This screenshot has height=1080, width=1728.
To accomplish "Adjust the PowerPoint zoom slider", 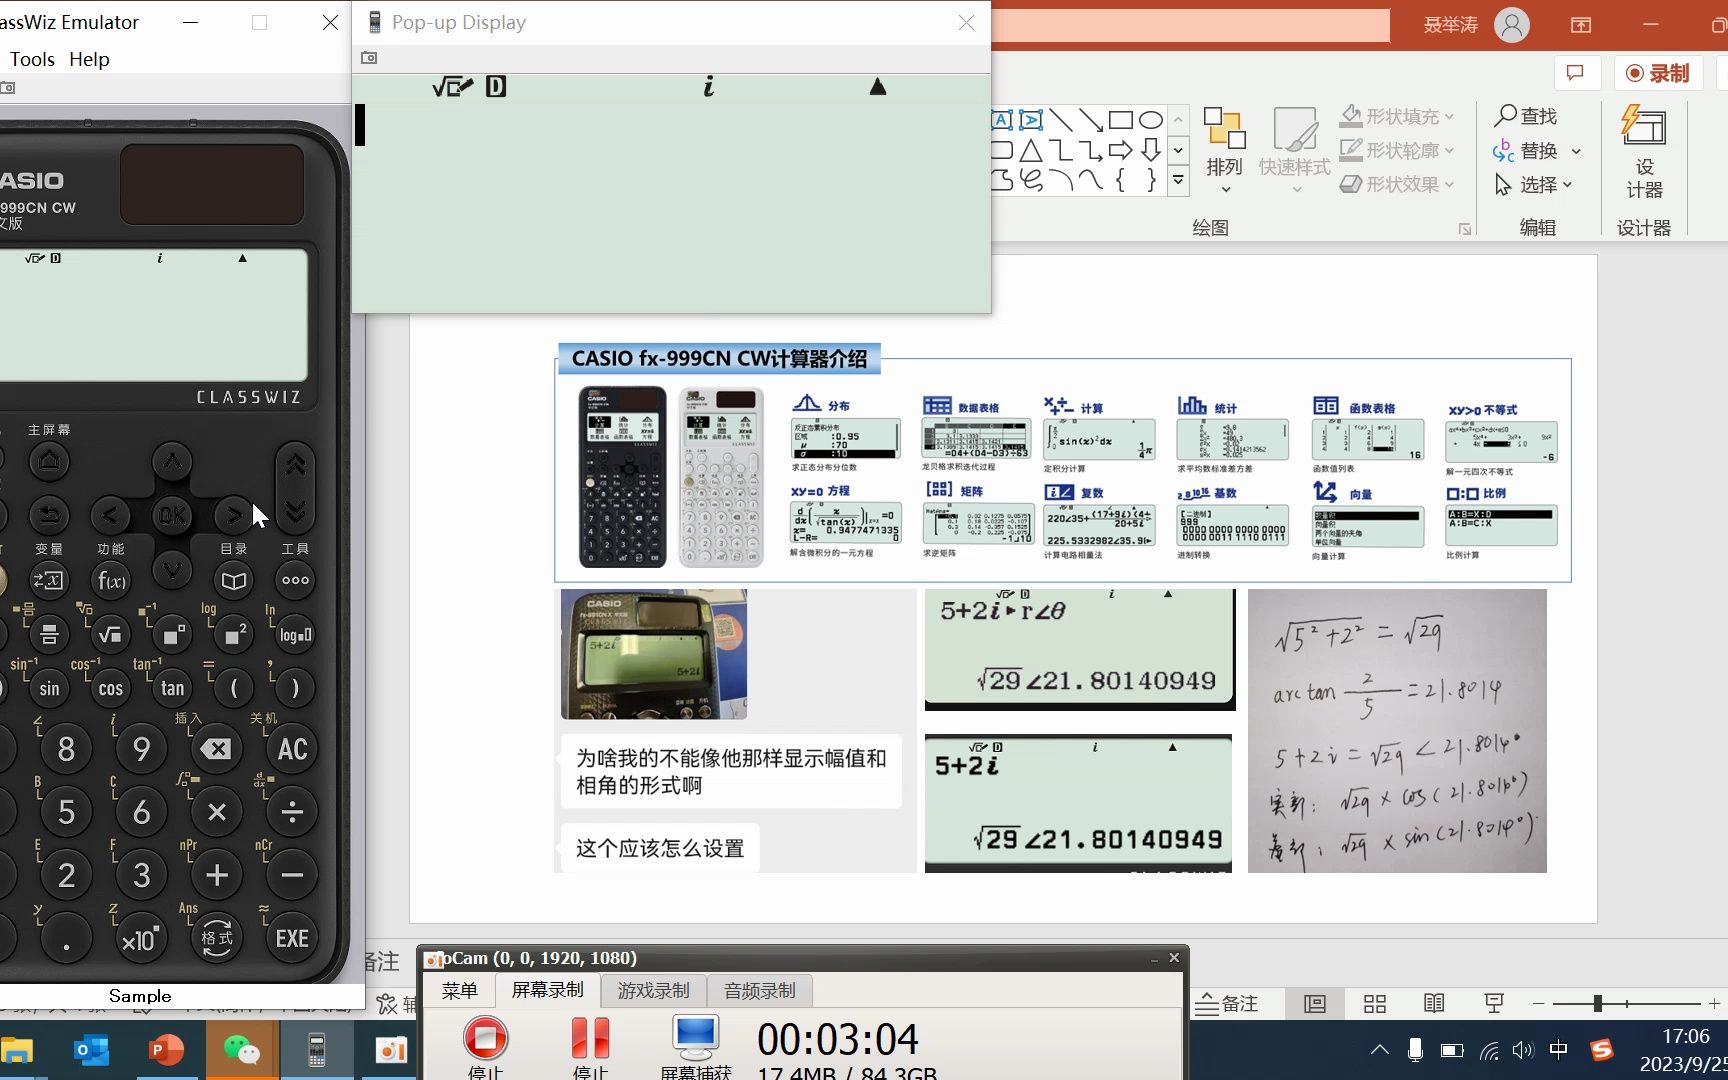I will 1597,1003.
